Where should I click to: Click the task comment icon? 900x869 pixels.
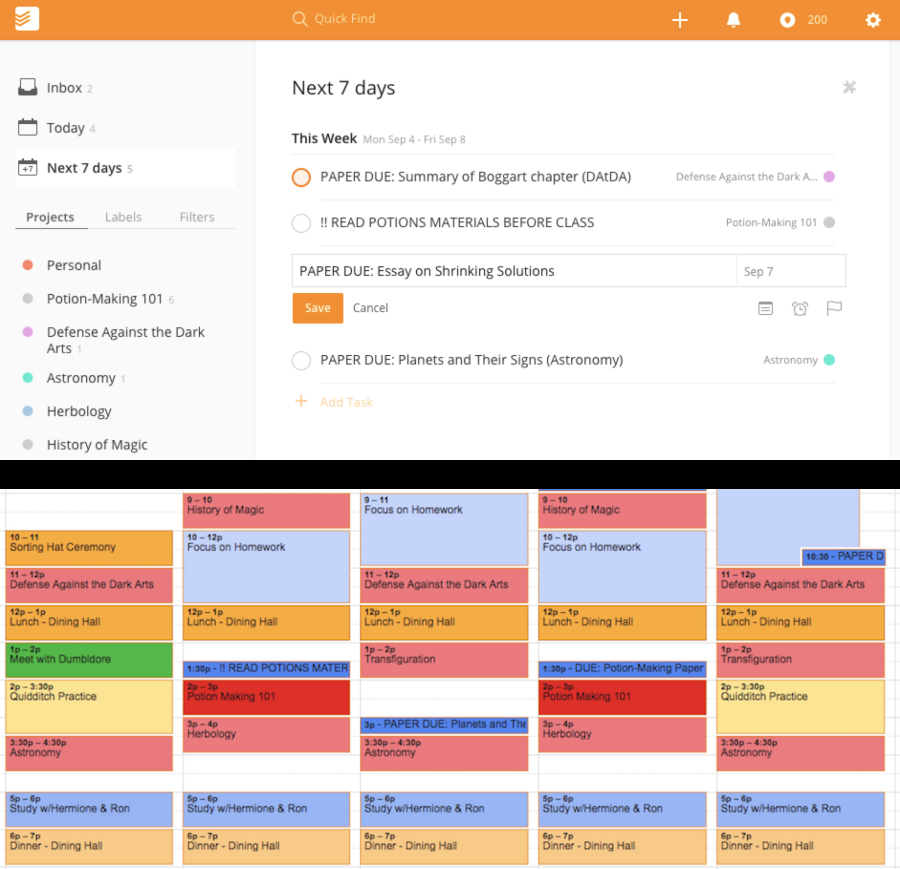(765, 308)
